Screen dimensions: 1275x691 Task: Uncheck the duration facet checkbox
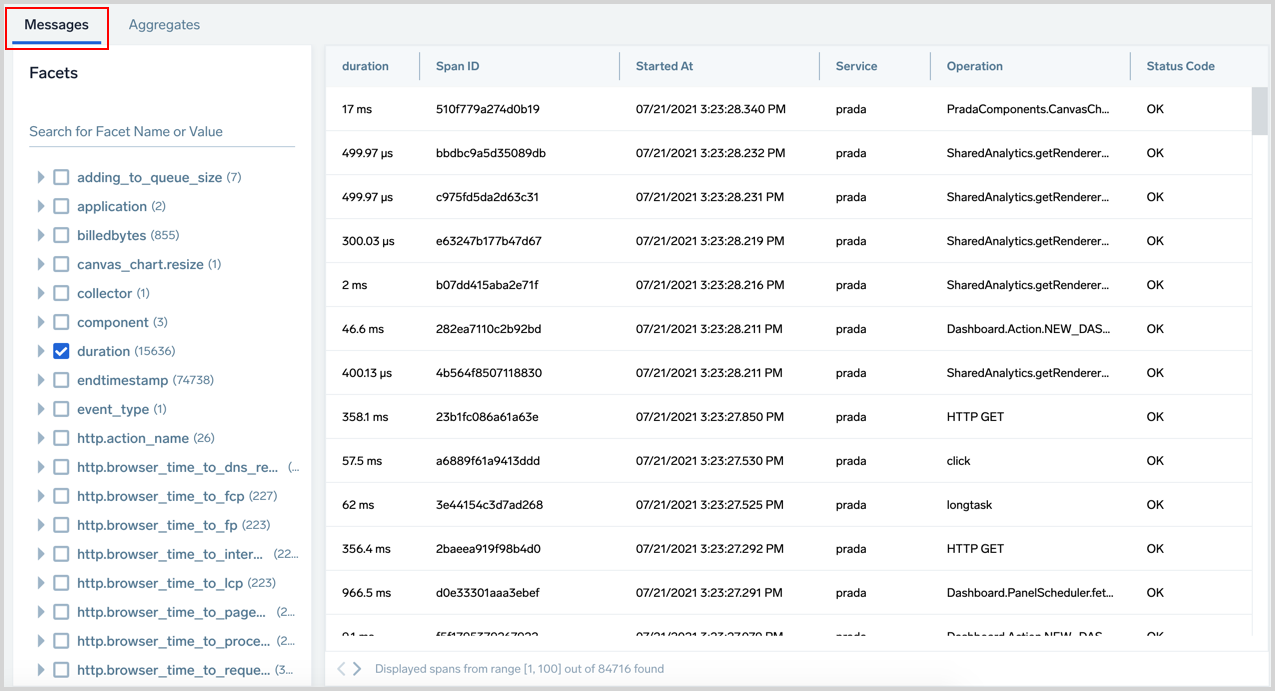61,351
